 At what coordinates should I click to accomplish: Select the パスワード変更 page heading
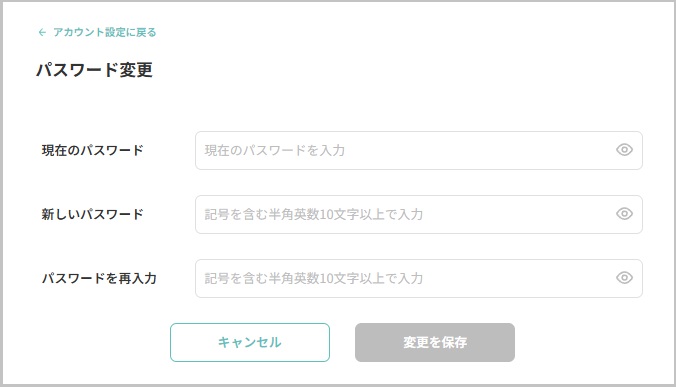click(x=94, y=70)
